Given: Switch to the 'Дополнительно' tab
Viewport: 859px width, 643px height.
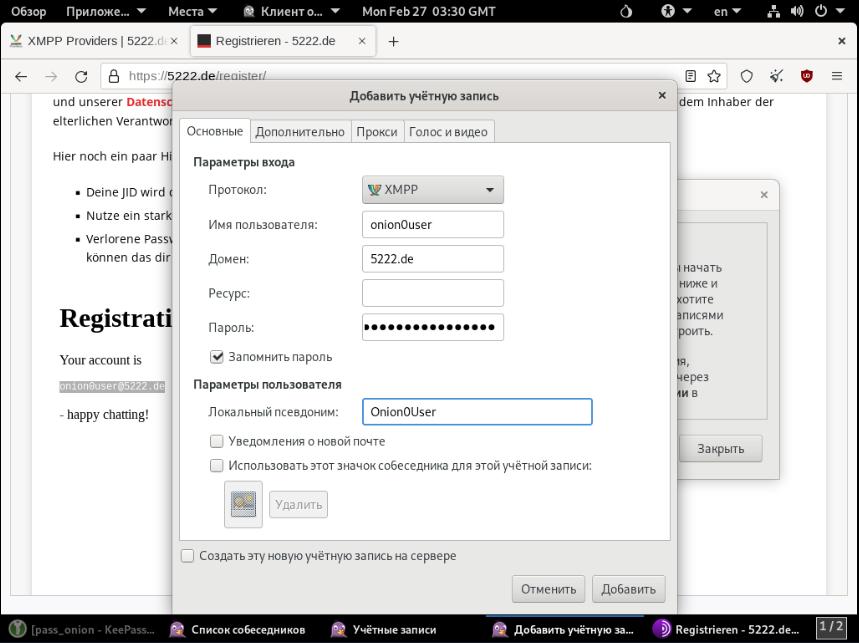Looking at the screenshot, I should pyautogui.click(x=299, y=131).
